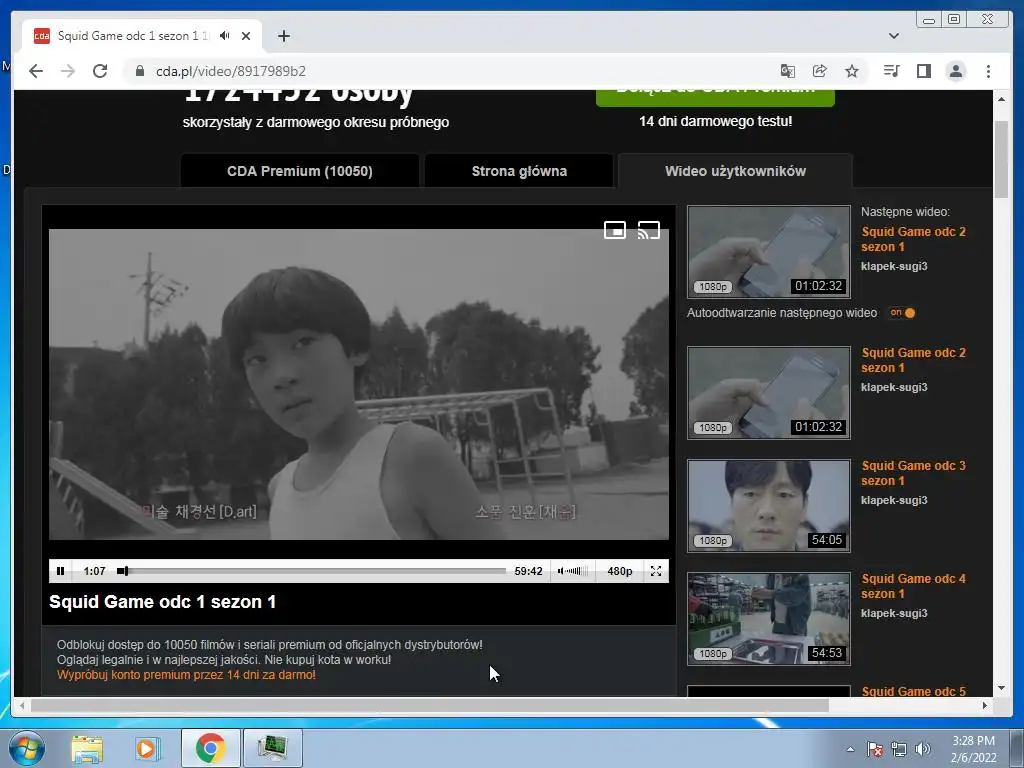
Task: Switch to Strona główna tab
Action: pos(519,171)
